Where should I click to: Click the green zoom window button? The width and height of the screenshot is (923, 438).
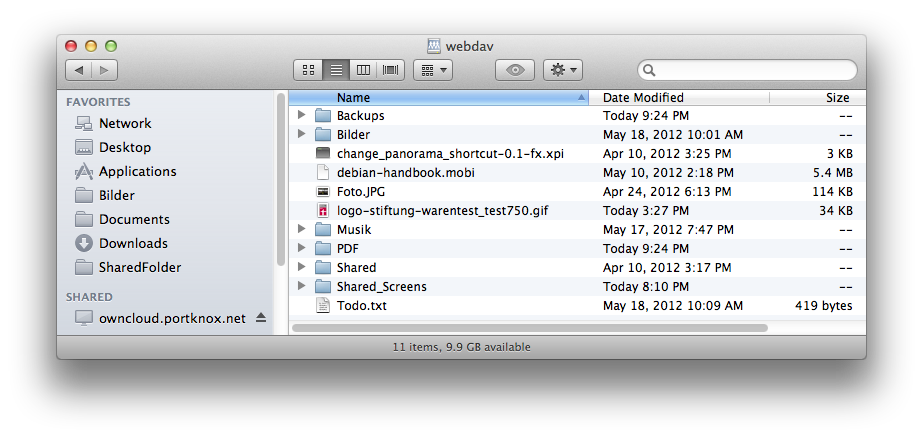tap(111, 46)
